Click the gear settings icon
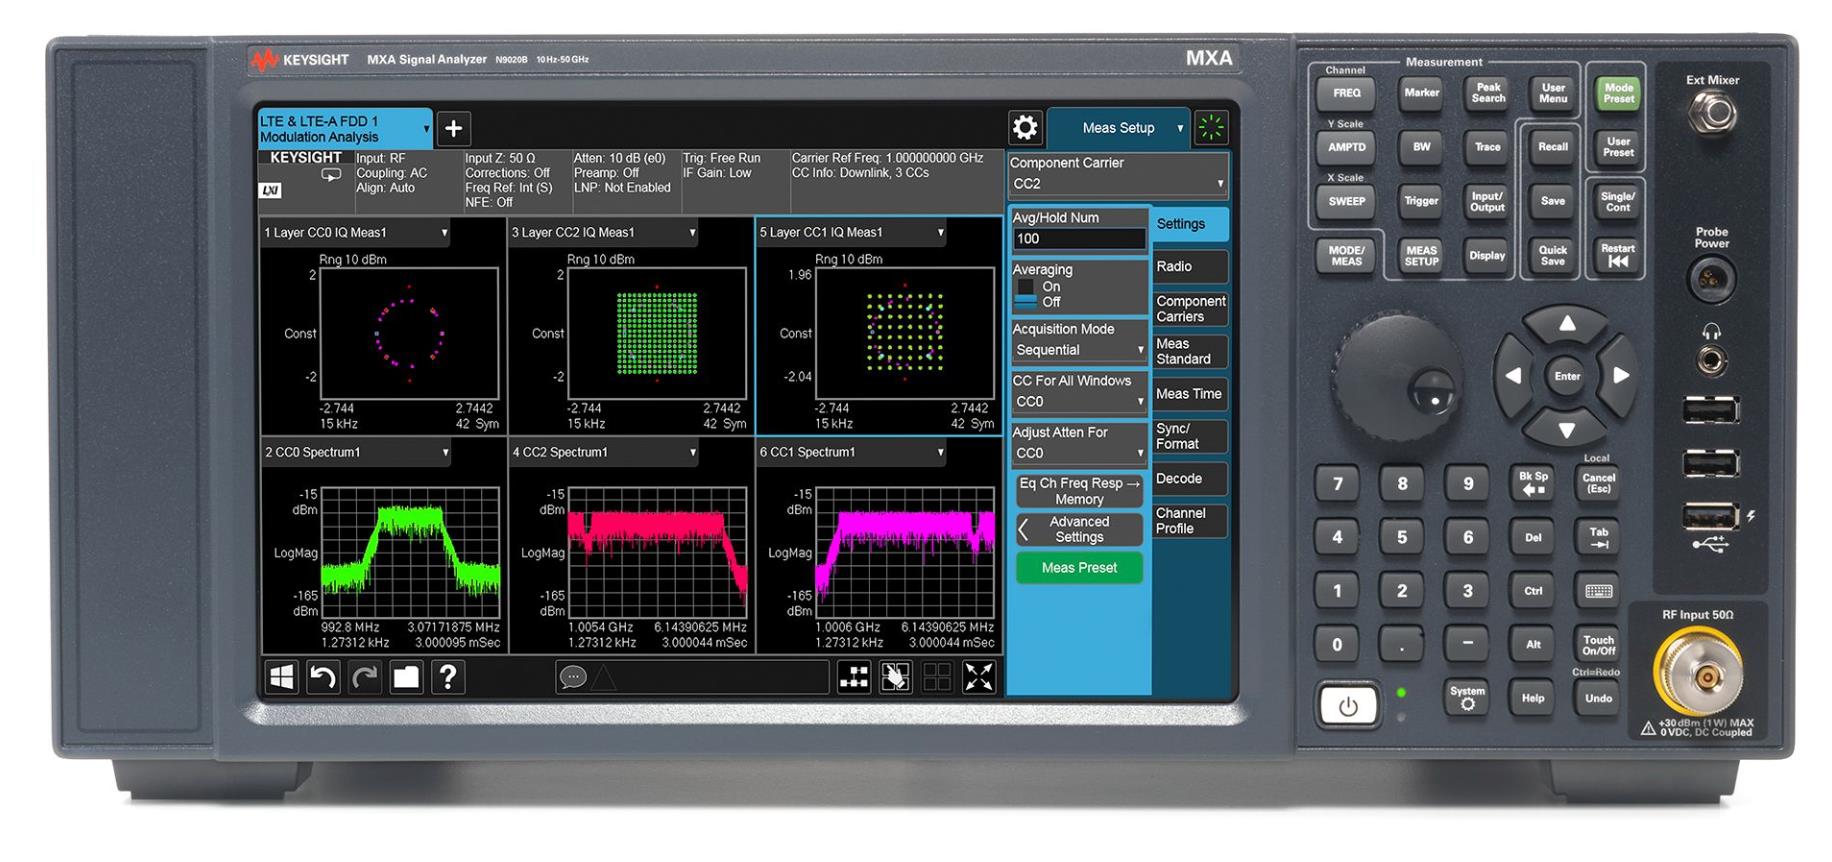 click(1025, 128)
